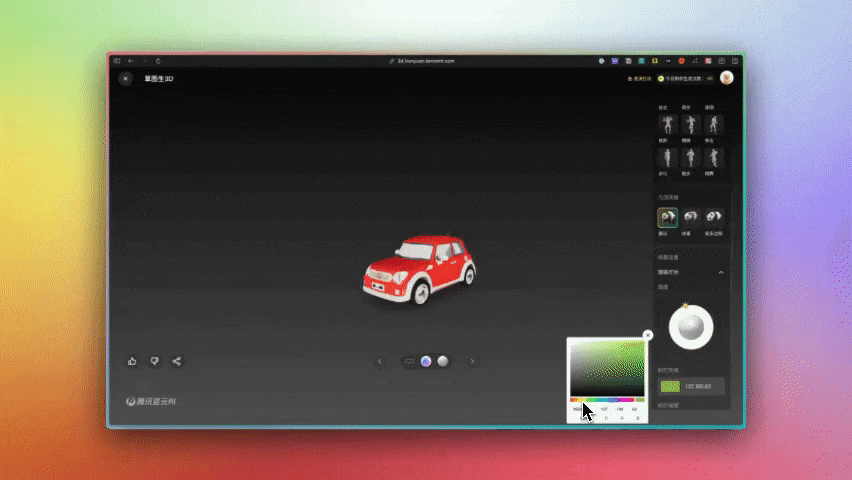The height and width of the screenshot is (480, 852).
Task: Select the third animation pose thumbnail in top row
Action: pyautogui.click(x=713, y=124)
